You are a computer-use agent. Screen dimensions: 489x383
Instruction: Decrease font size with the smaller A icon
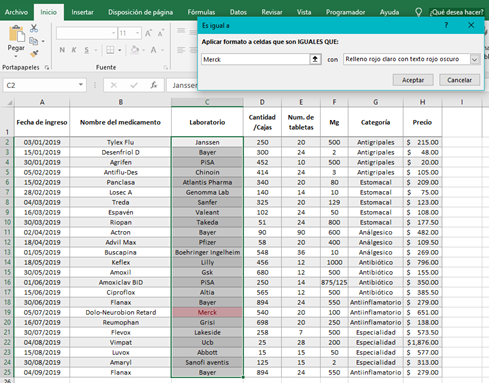coord(161,33)
